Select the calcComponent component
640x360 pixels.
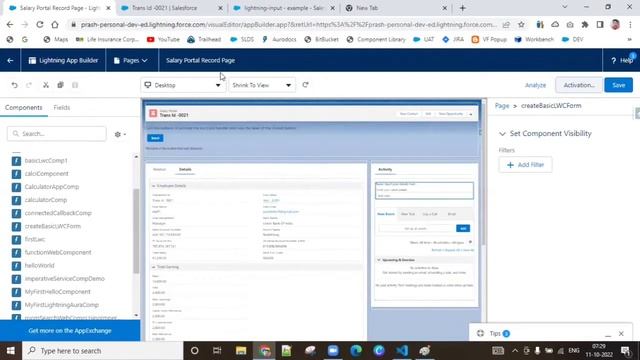pyautogui.click(x=46, y=173)
